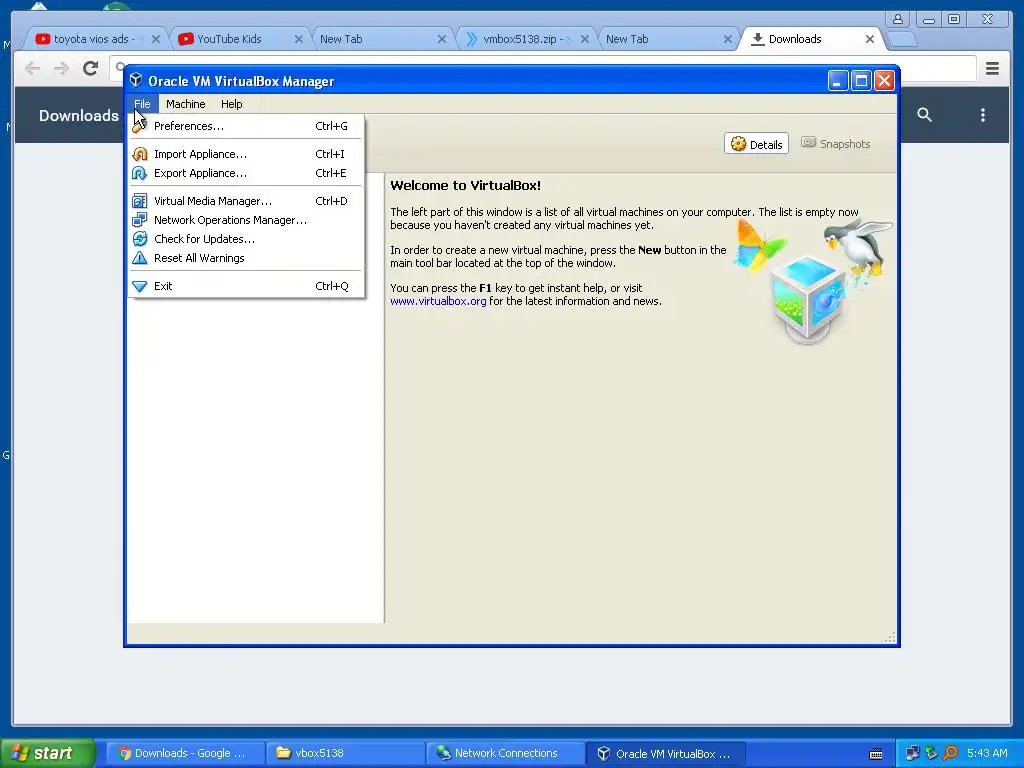The image size is (1024, 768).
Task: Click the Exit arrow icon
Action: [140, 286]
